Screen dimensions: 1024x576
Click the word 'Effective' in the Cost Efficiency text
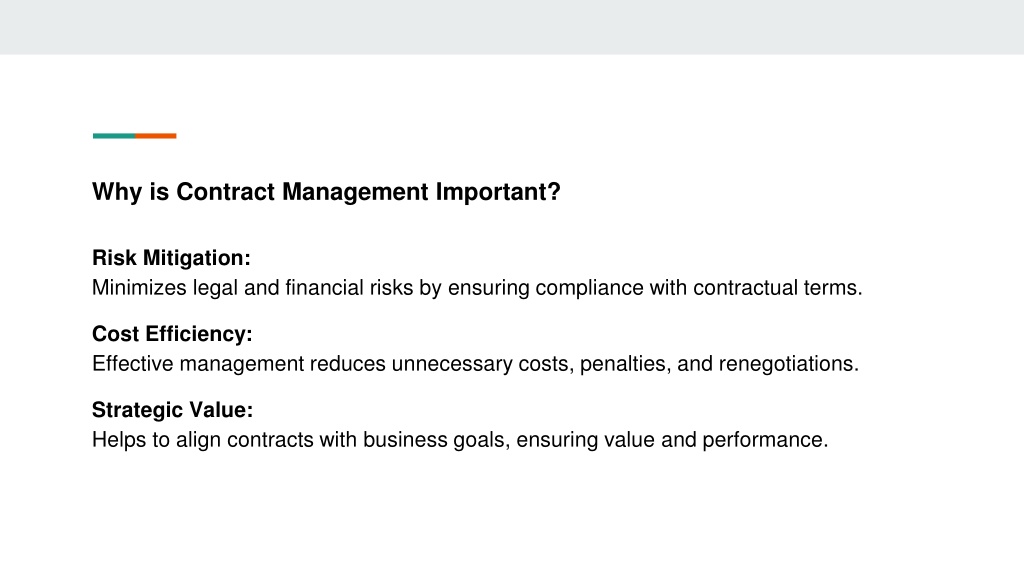(x=133, y=364)
